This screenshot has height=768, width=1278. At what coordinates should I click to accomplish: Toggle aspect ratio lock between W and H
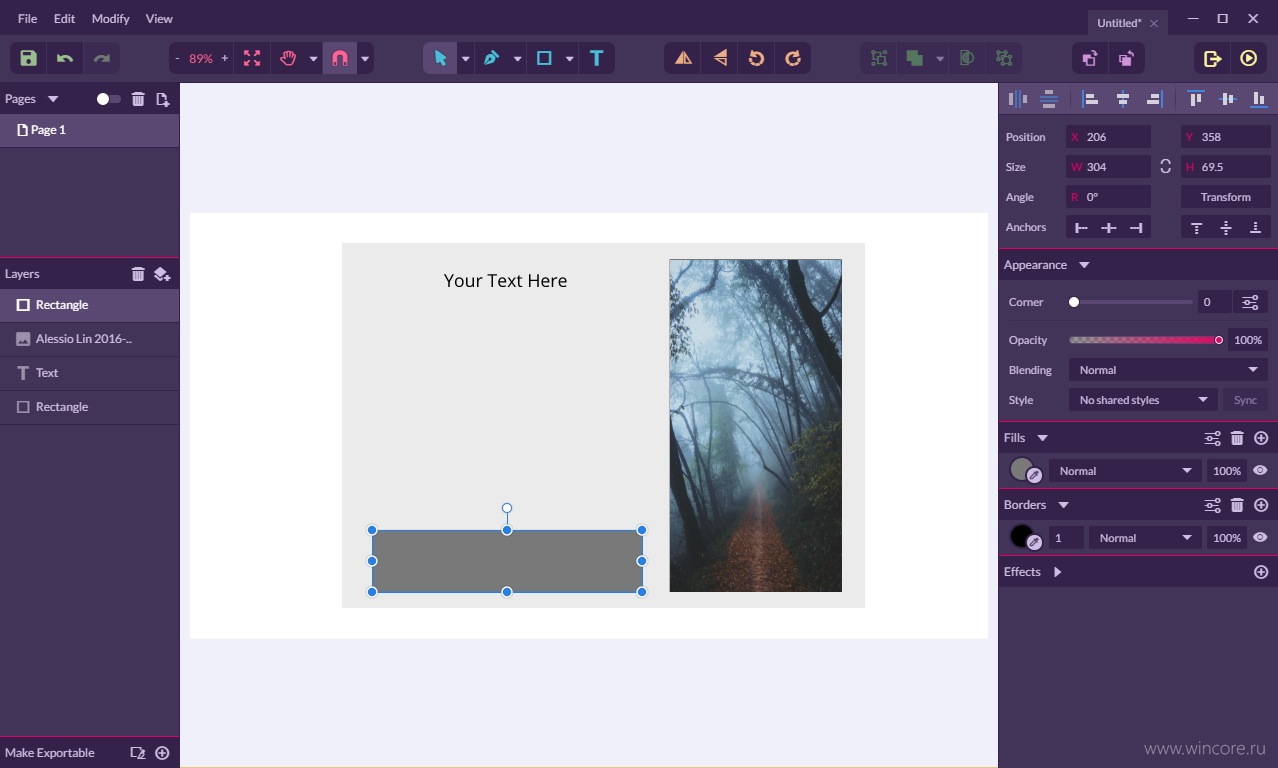1165,167
